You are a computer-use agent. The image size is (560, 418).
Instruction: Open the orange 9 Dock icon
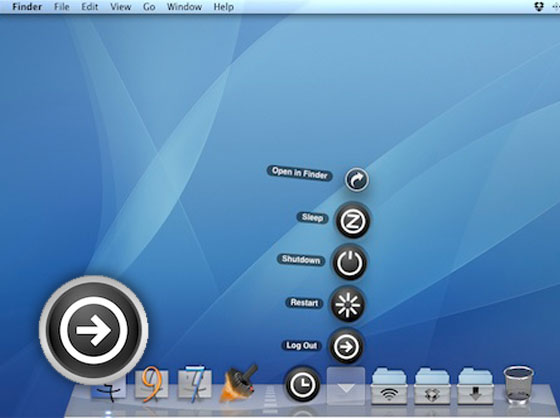coord(152,385)
